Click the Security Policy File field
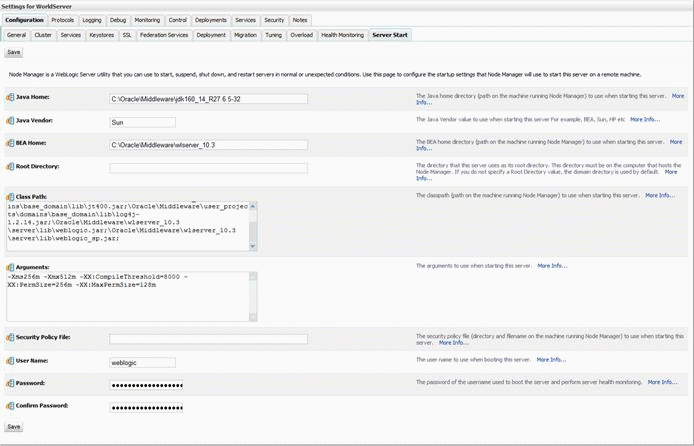This screenshot has width=694, height=446. click(x=208, y=339)
